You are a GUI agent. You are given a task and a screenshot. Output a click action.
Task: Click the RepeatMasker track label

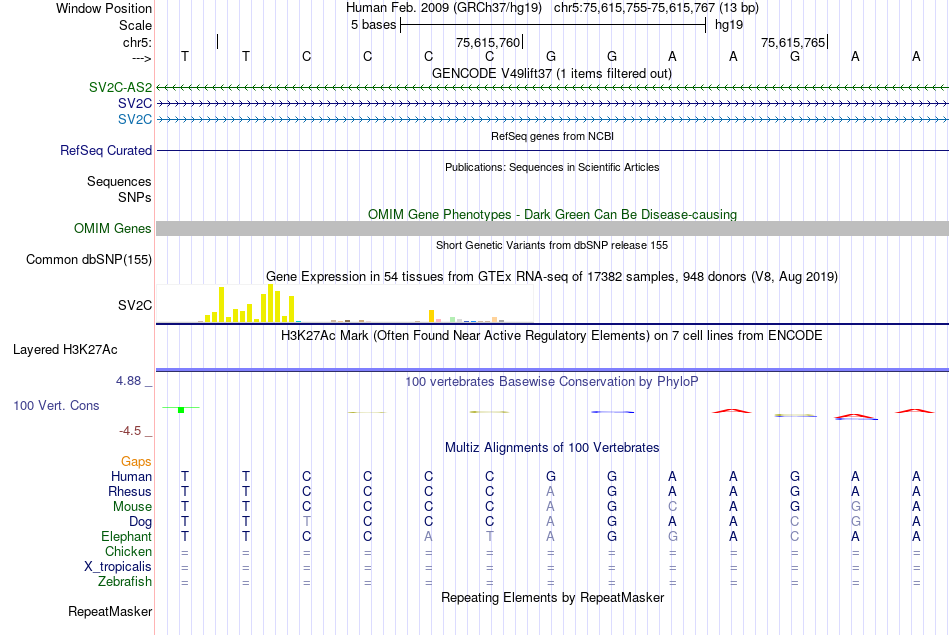click(110, 611)
